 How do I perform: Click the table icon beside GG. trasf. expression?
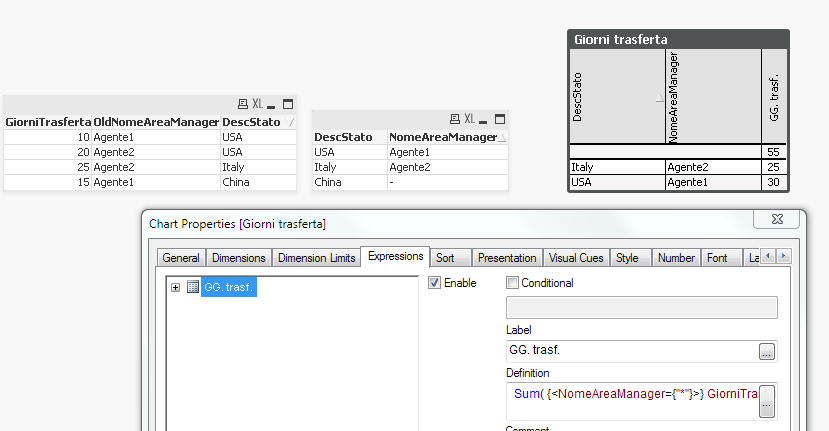(193, 288)
